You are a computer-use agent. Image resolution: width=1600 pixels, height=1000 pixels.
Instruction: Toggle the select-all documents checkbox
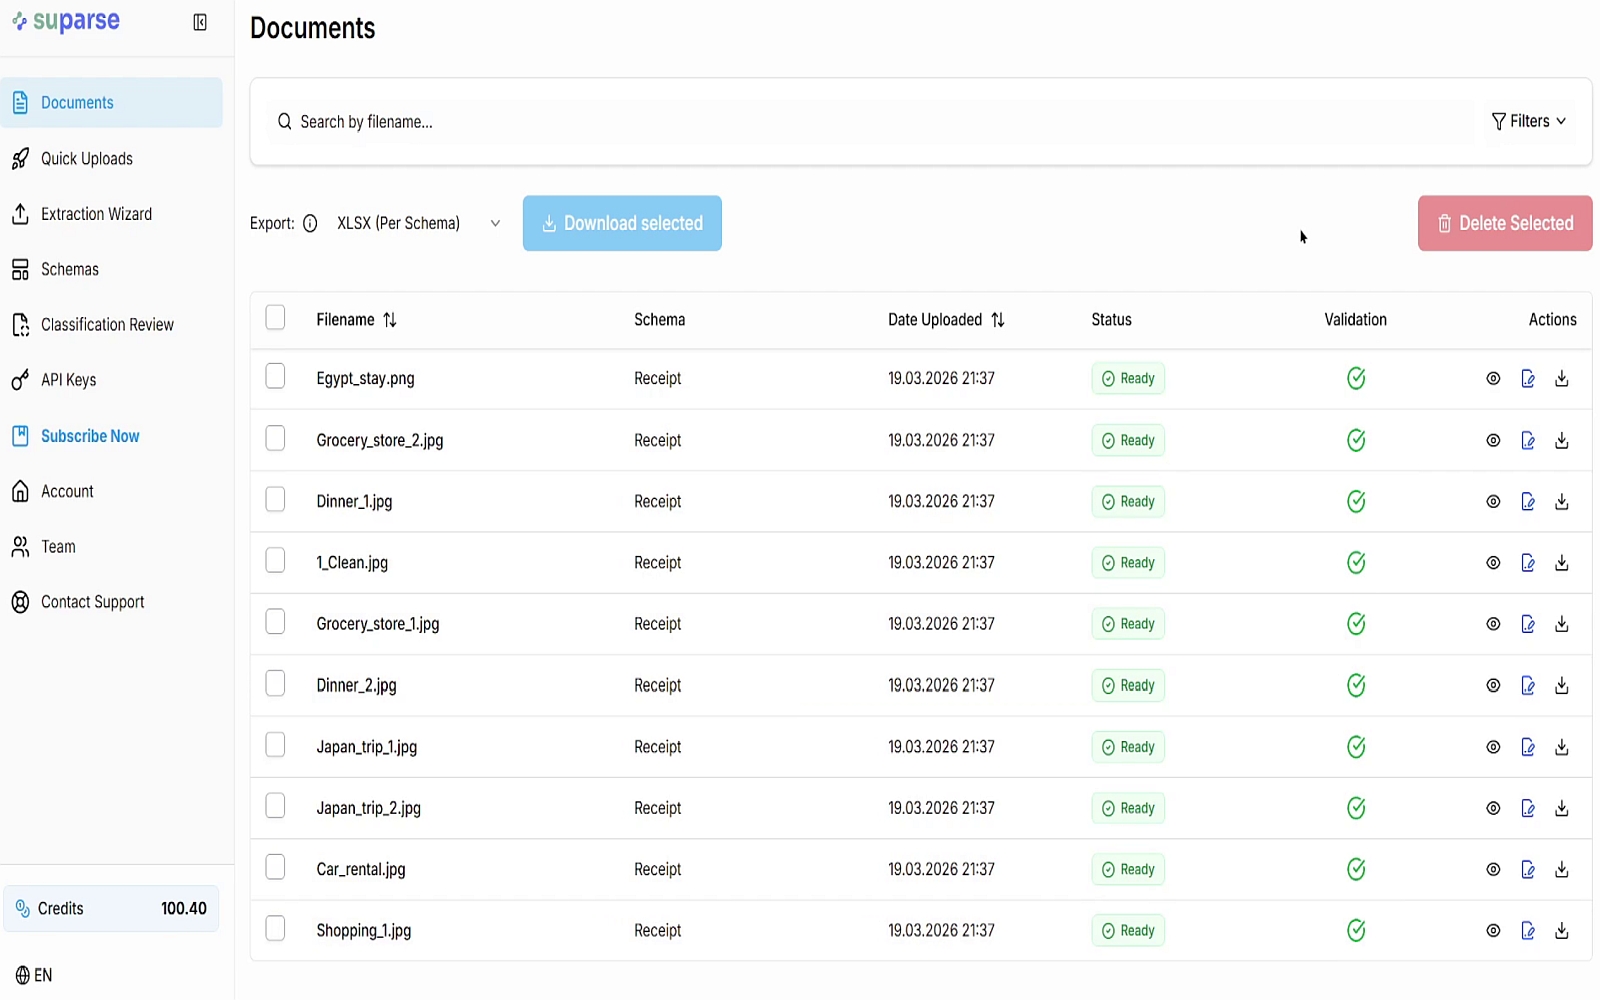(x=275, y=318)
